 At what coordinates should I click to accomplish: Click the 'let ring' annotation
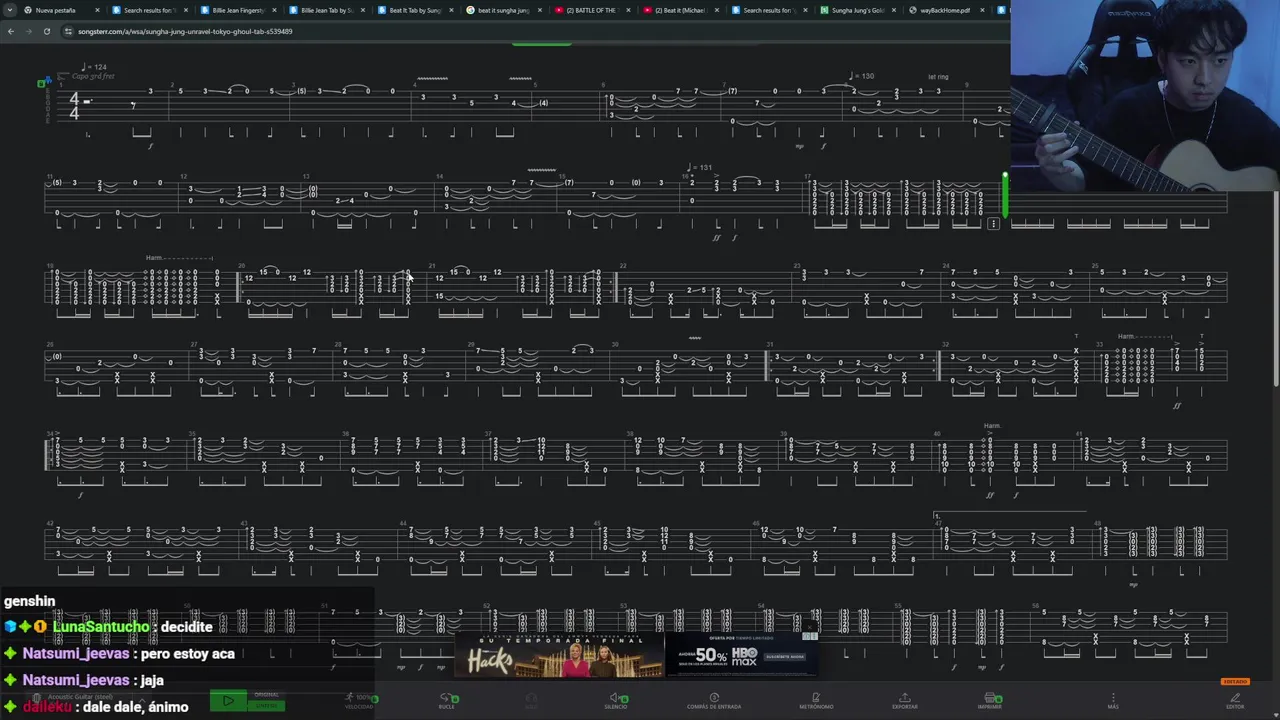[x=937, y=76]
